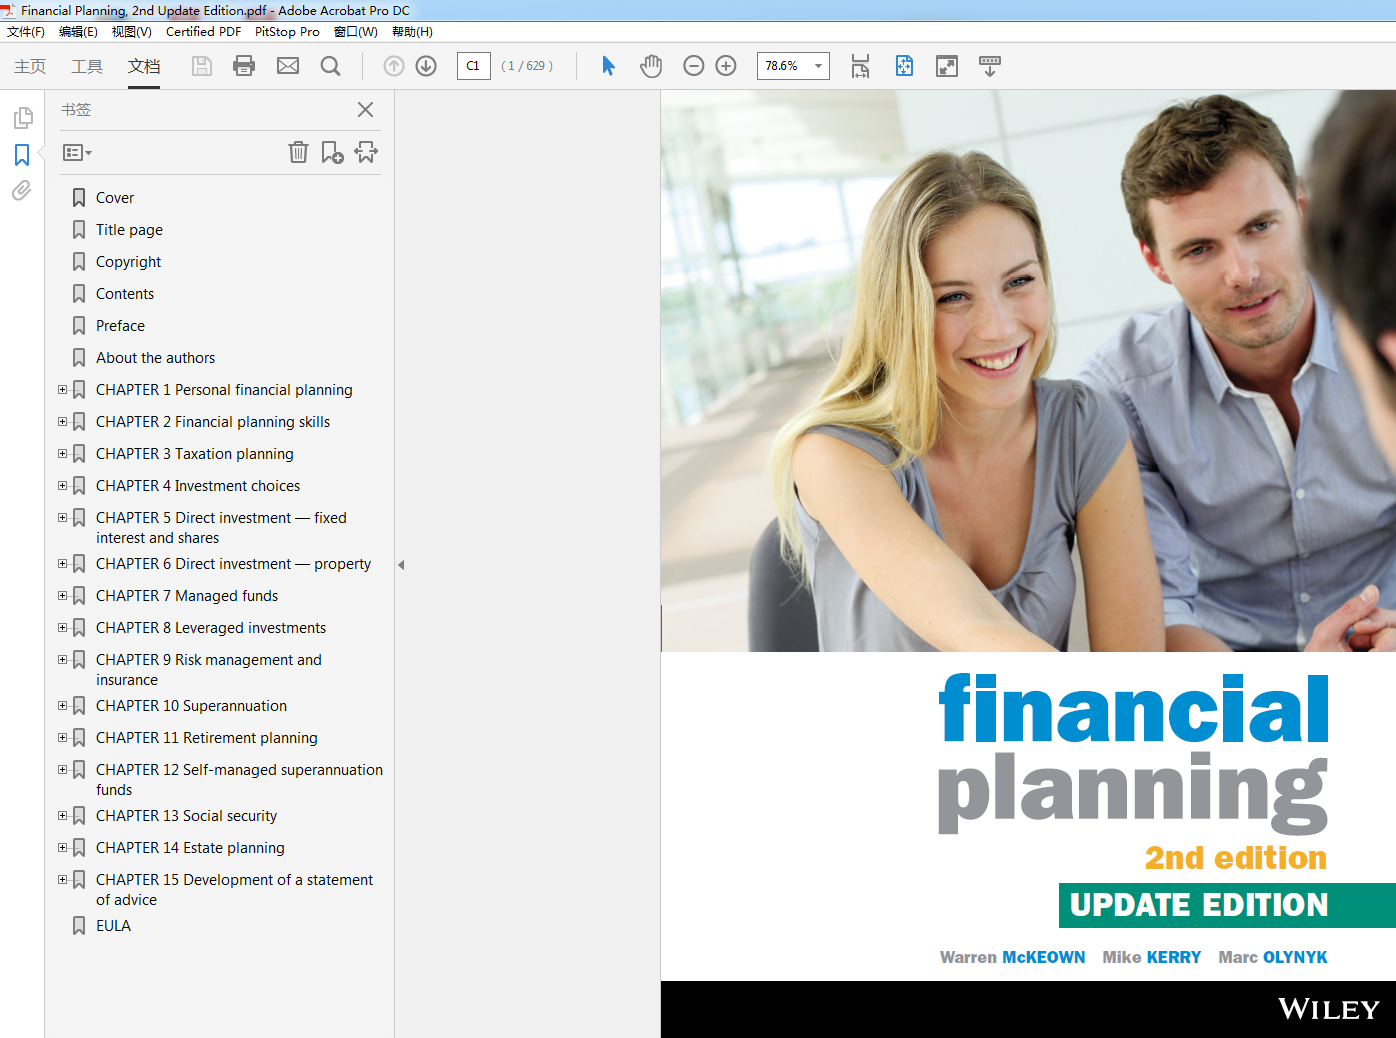Click fit one full page icon
The height and width of the screenshot is (1038, 1396).
click(x=904, y=66)
